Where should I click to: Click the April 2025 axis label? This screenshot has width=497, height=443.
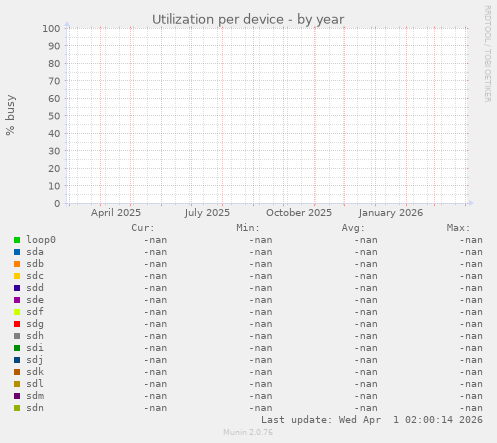tap(116, 213)
